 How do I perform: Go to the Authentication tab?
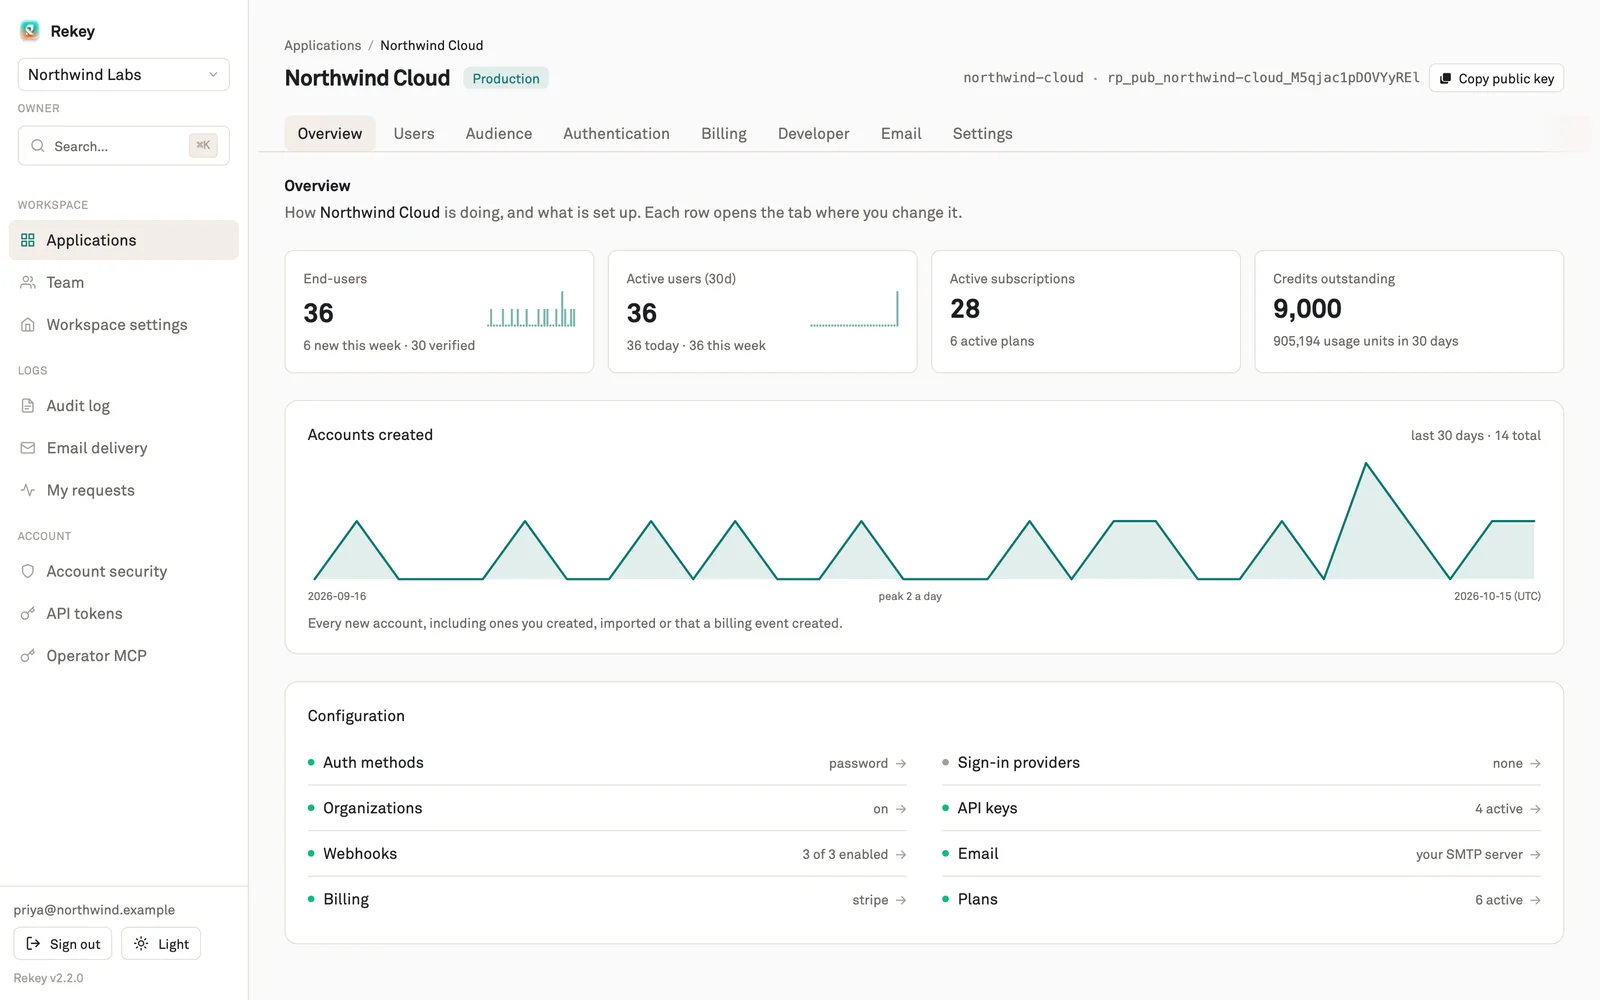[x=616, y=134]
